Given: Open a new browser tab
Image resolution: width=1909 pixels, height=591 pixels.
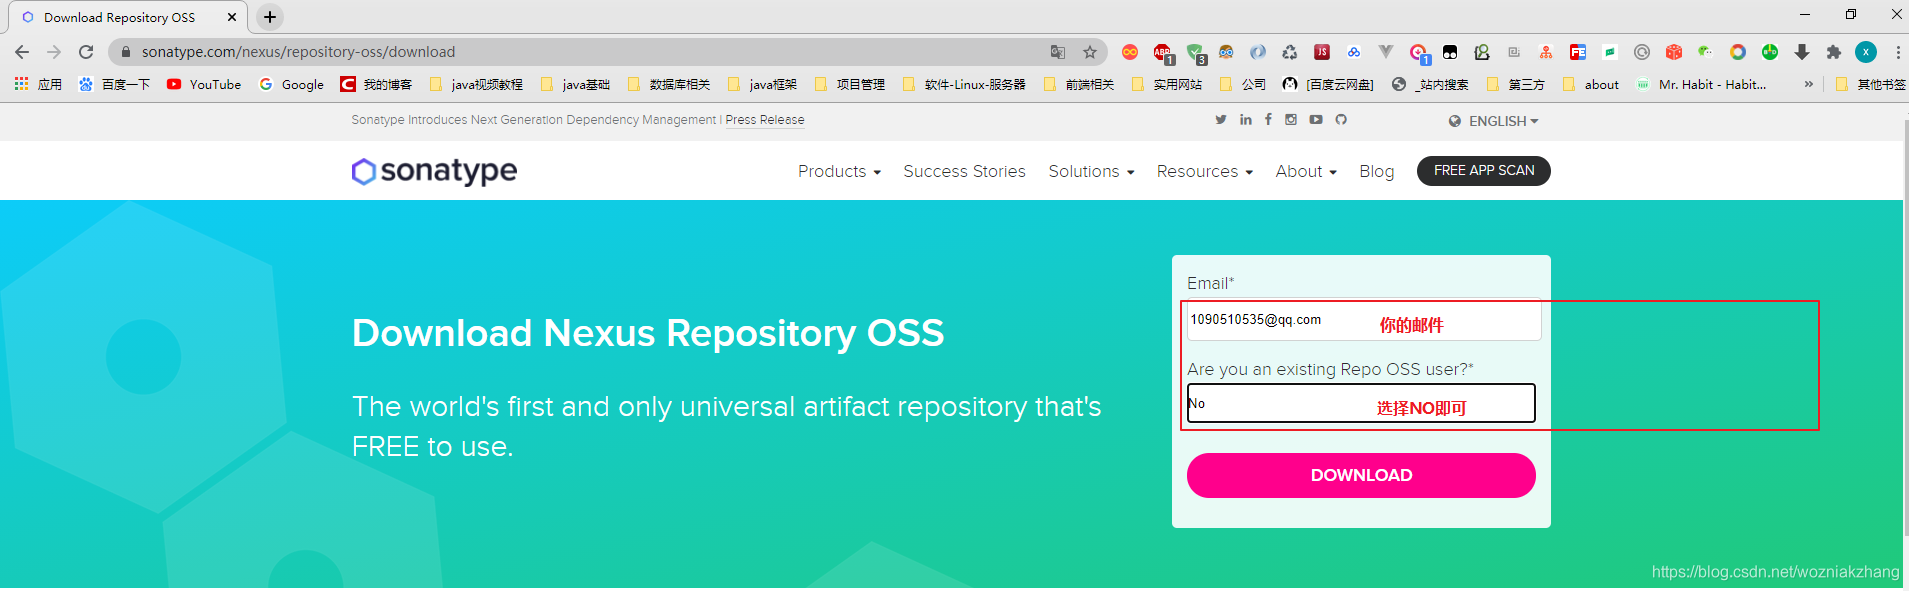Looking at the screenshot, I should point(270,17).
